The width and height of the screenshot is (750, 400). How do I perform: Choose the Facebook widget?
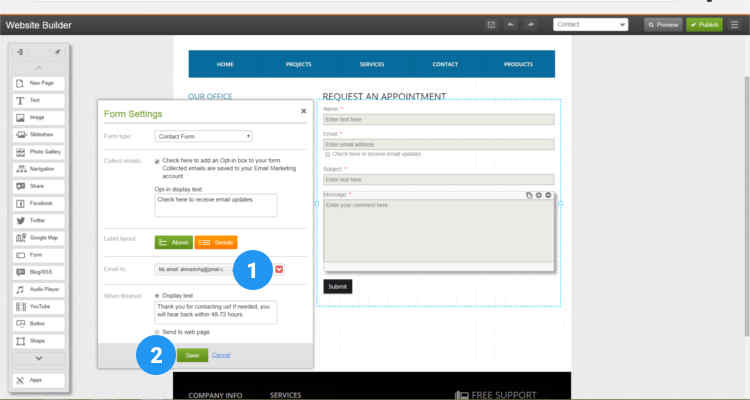[x=39, y=203]
